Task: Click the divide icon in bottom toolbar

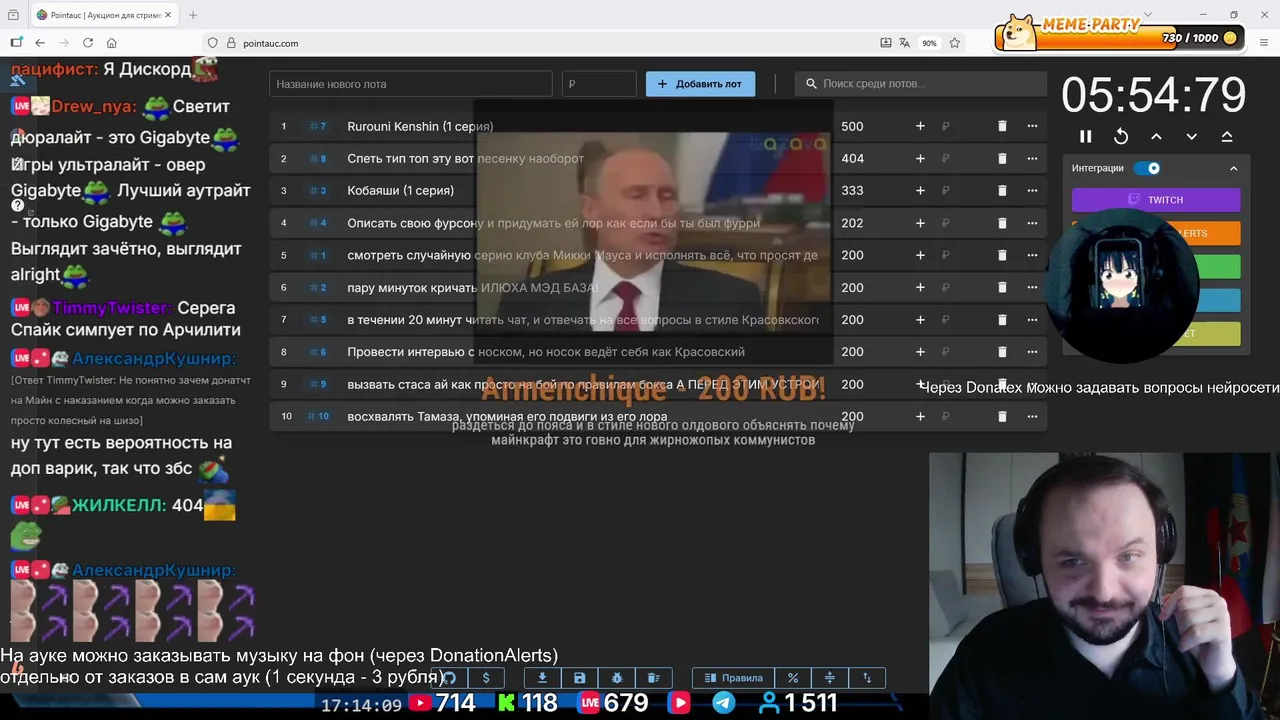Action: tap(829, 678)
